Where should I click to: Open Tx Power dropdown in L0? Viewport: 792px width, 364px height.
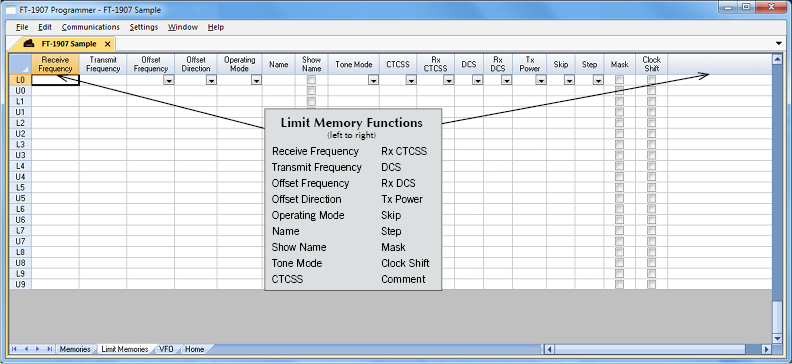(x=540, y=80)
